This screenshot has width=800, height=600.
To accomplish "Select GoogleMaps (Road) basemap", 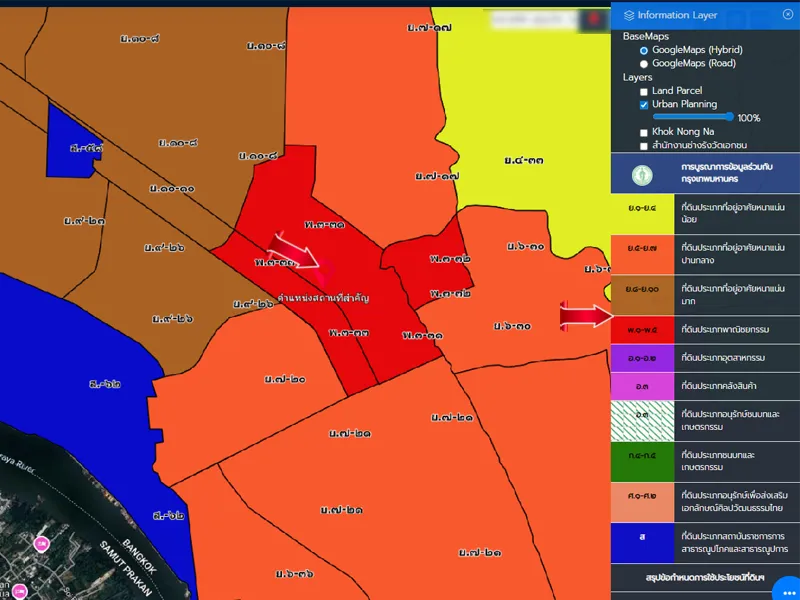I will [644, 63].
